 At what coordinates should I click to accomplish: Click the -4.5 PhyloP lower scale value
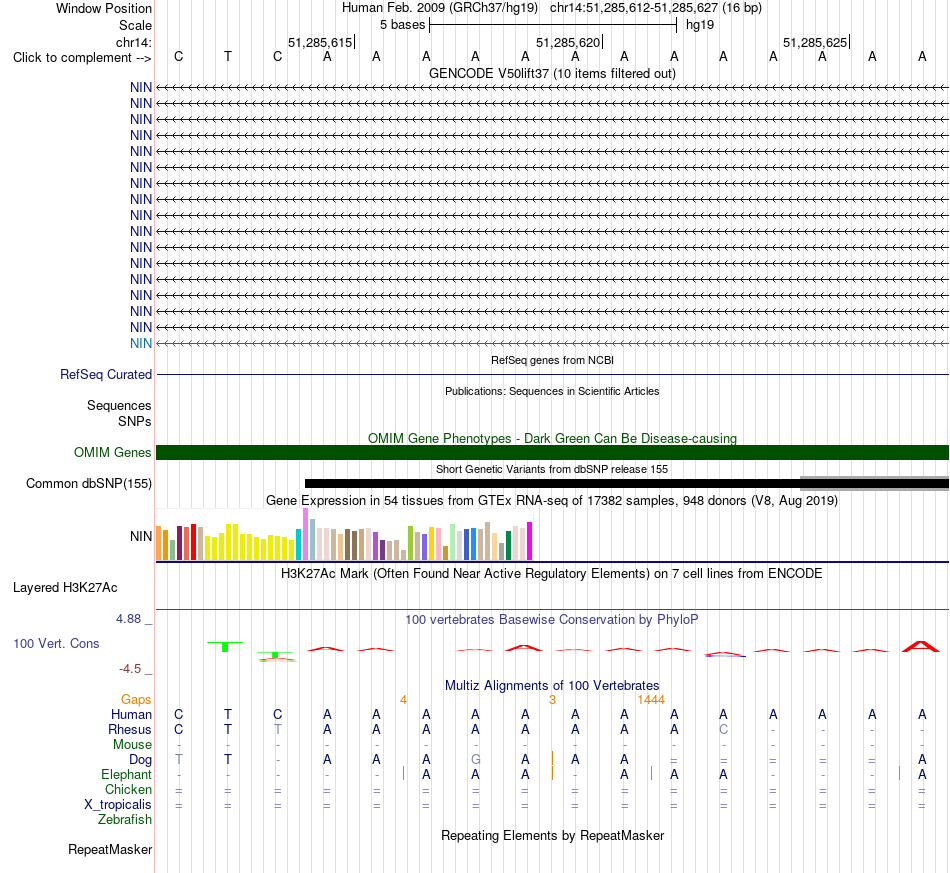pyautogui.click(x=130, y=669)
